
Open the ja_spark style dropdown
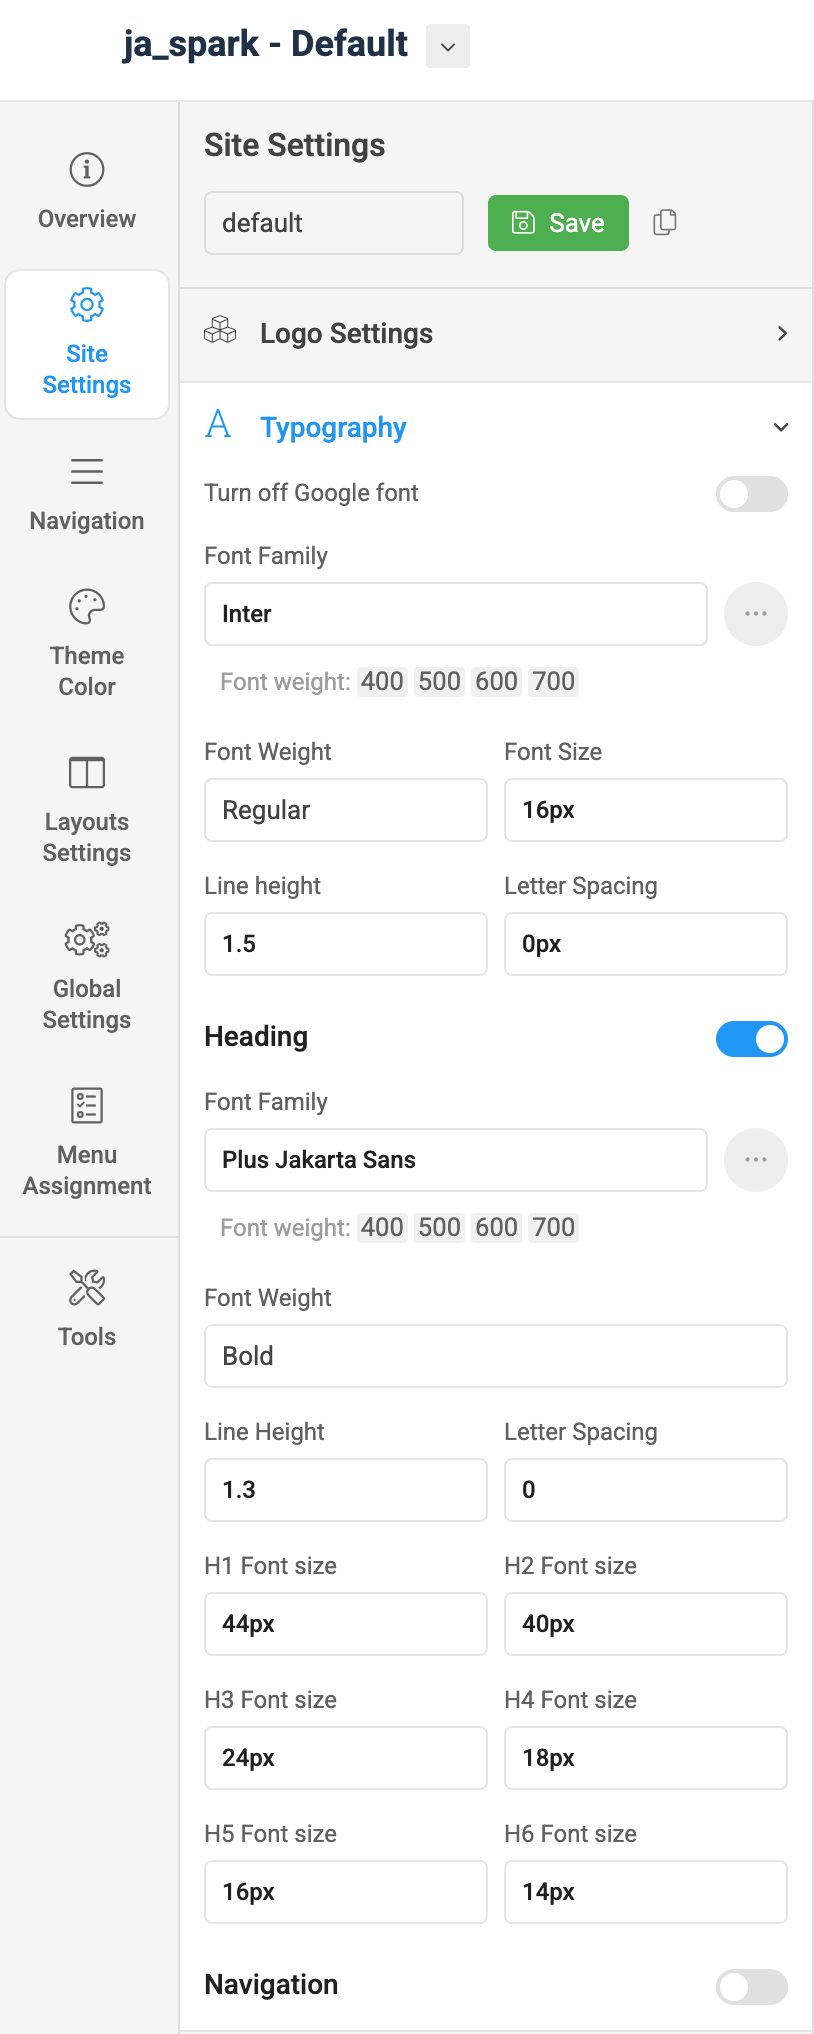(x=447, y=46)
